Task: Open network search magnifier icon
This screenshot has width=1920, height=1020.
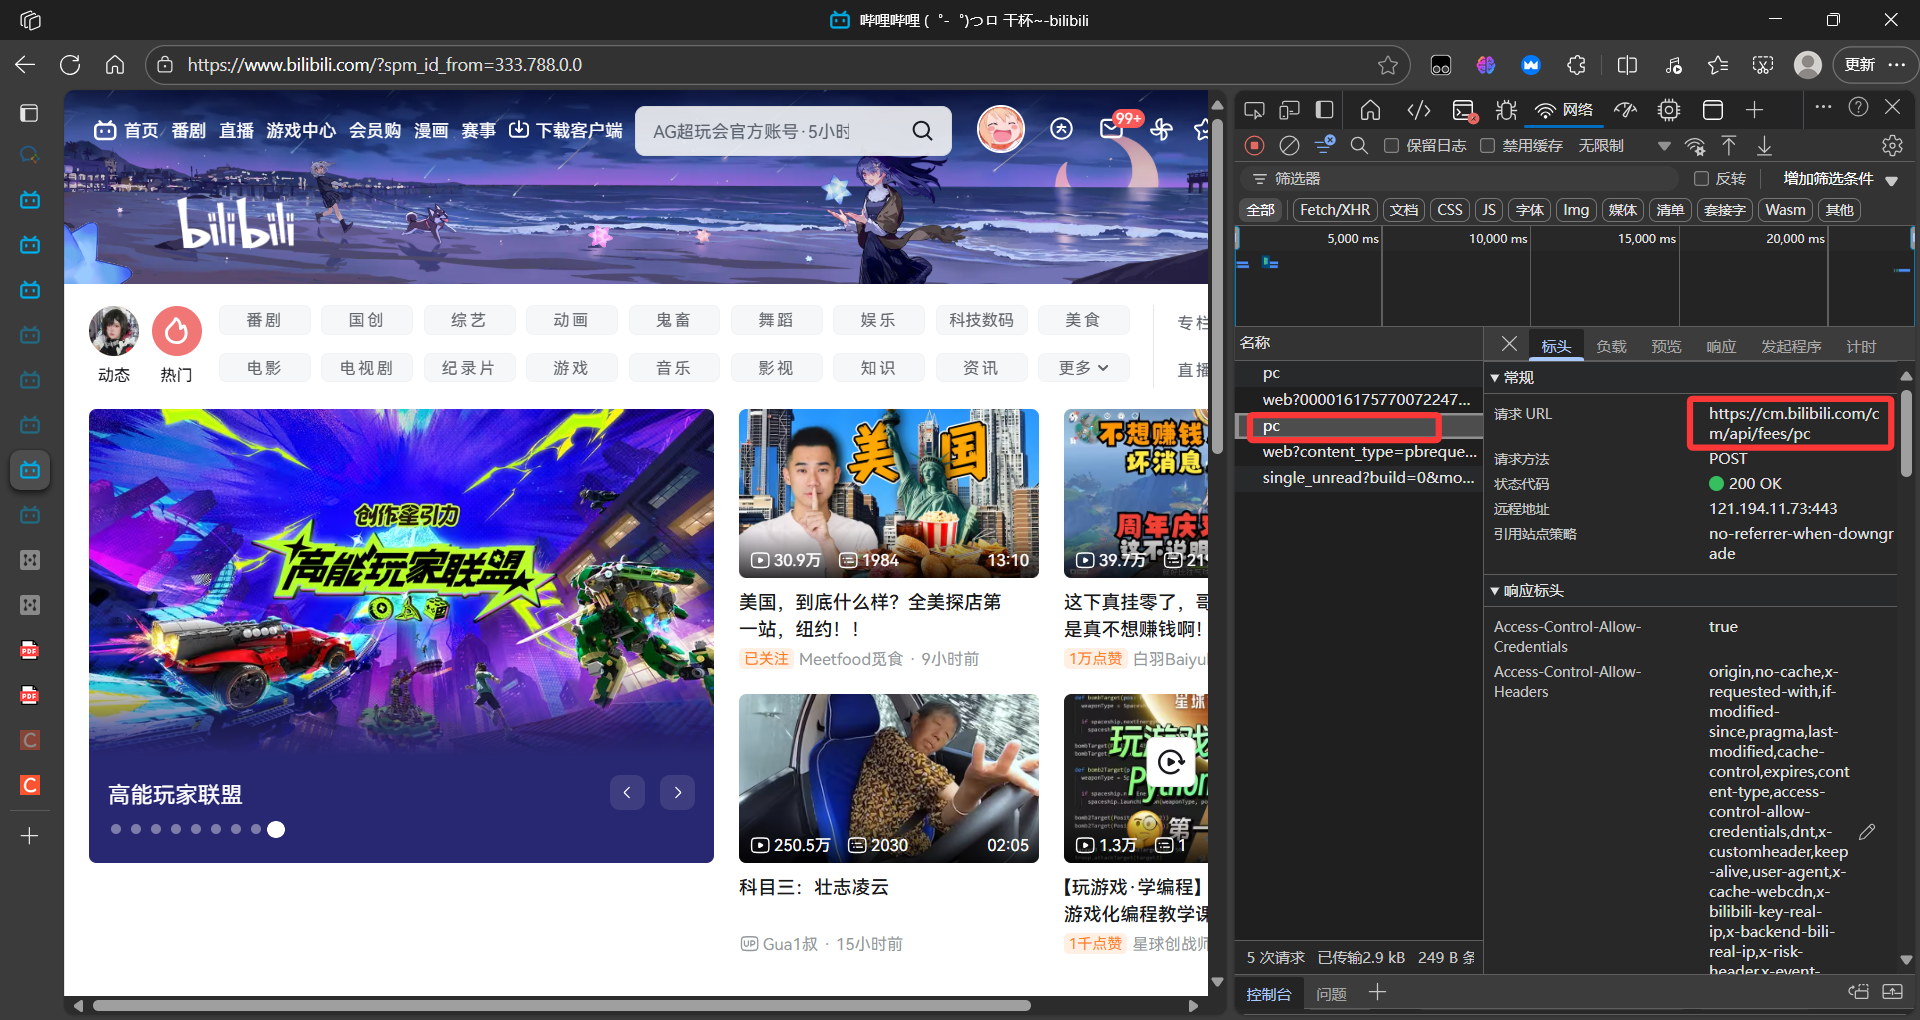Action: click(1359, 146)
